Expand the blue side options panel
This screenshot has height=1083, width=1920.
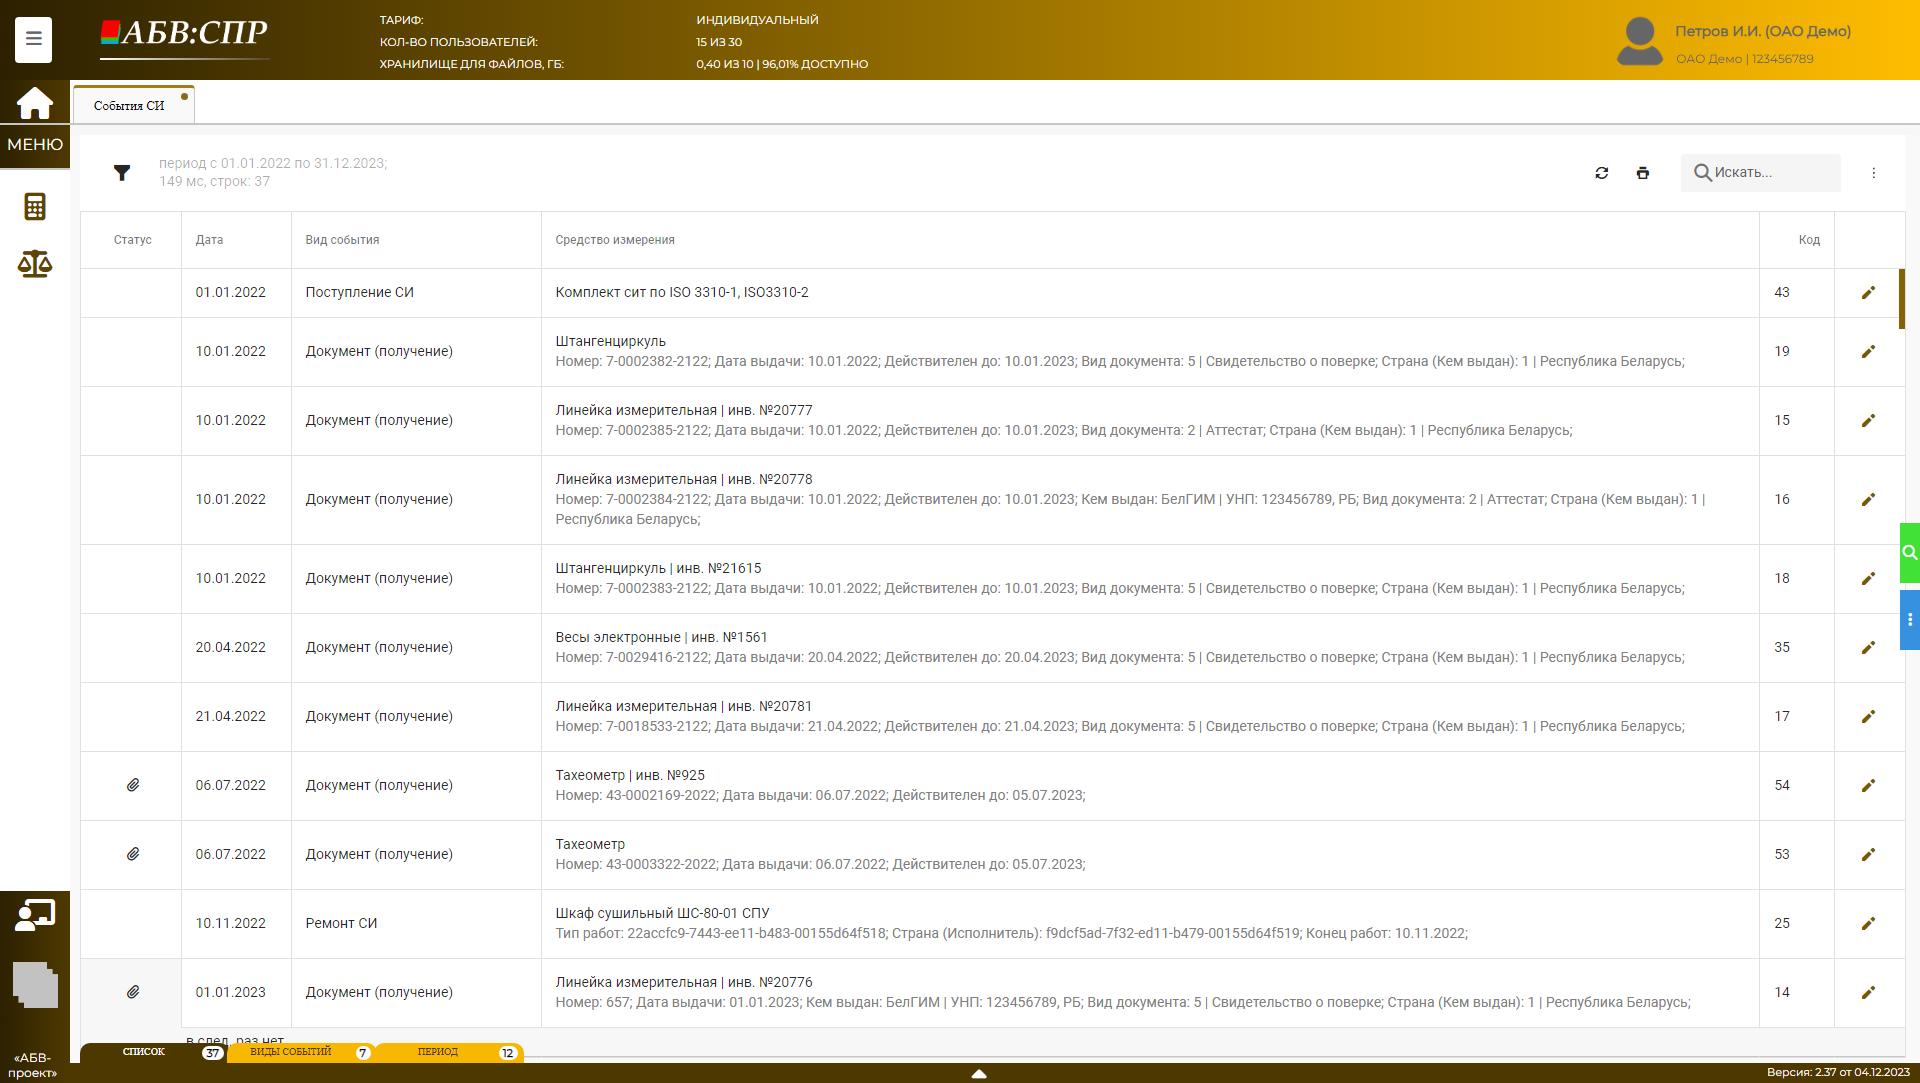[x=1909, y=620]
